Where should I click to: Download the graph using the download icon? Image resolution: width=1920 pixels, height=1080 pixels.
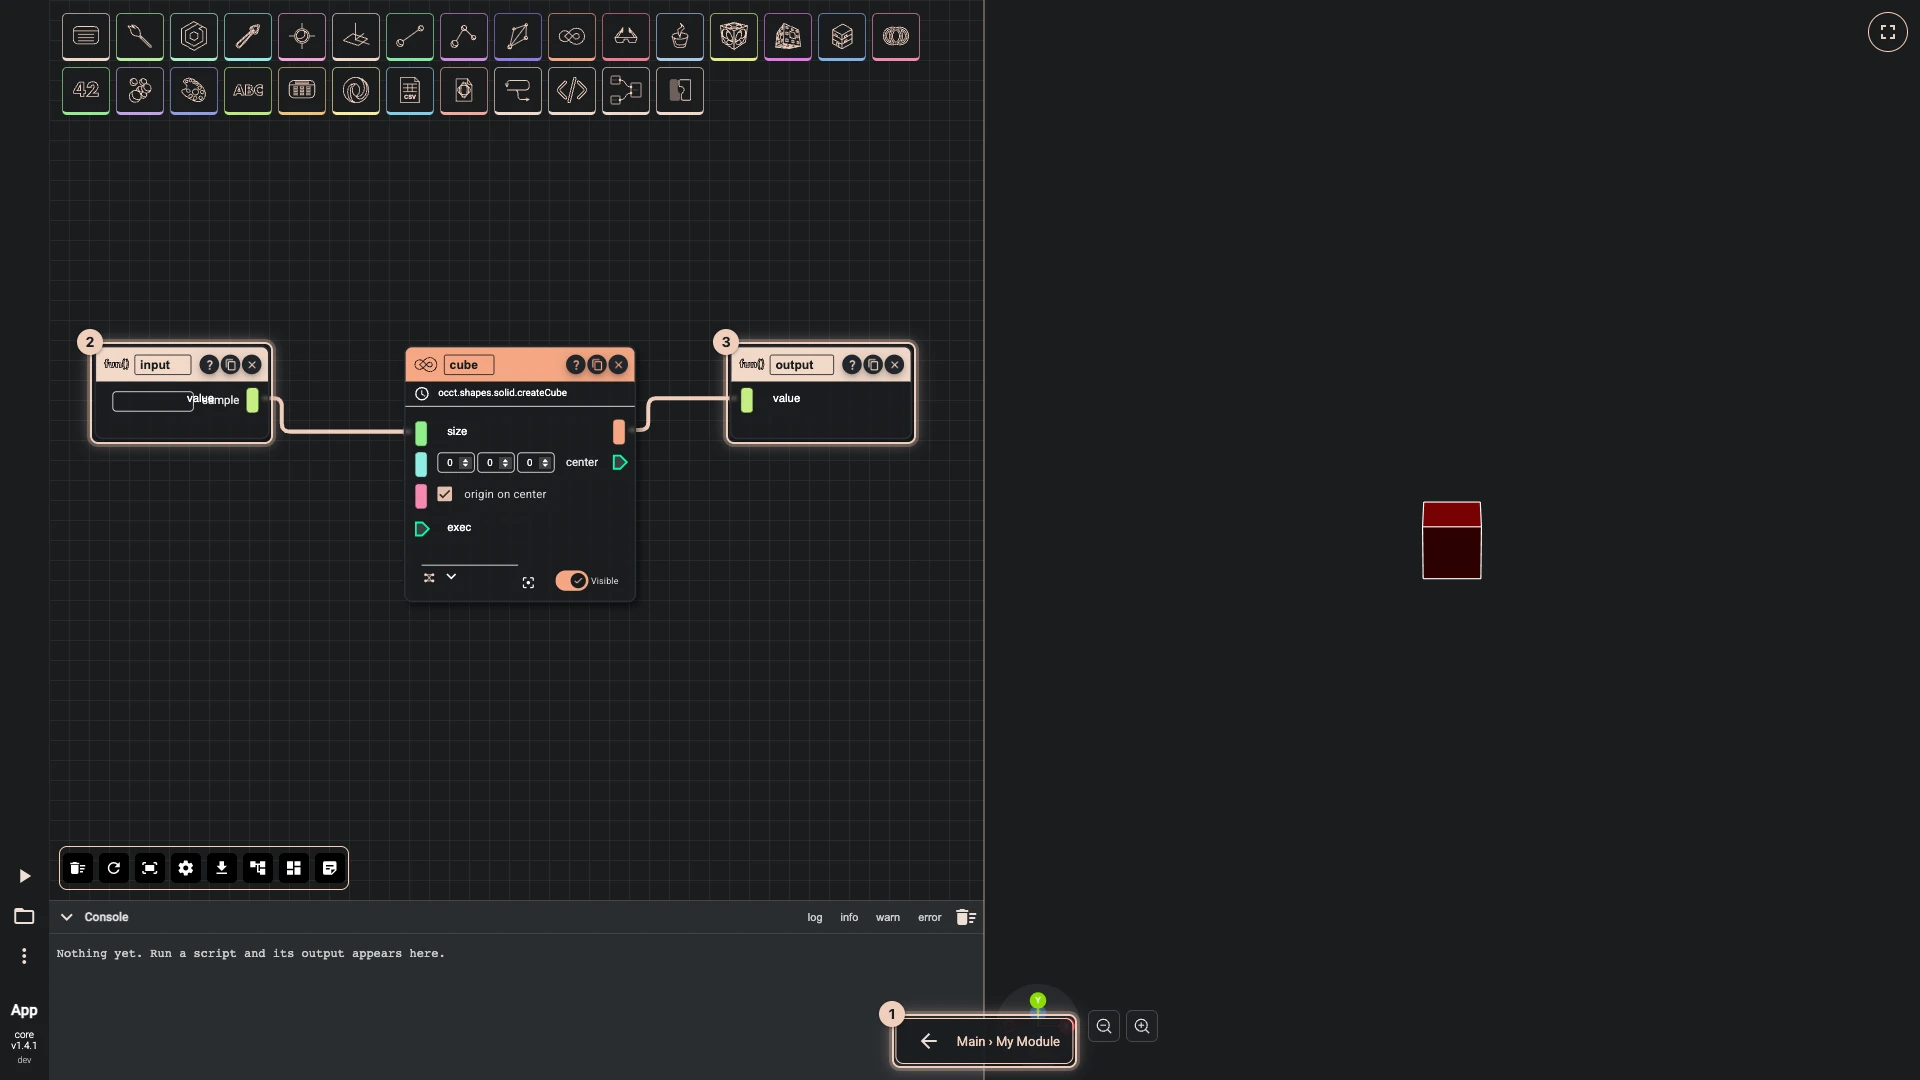tap(222, 868)
